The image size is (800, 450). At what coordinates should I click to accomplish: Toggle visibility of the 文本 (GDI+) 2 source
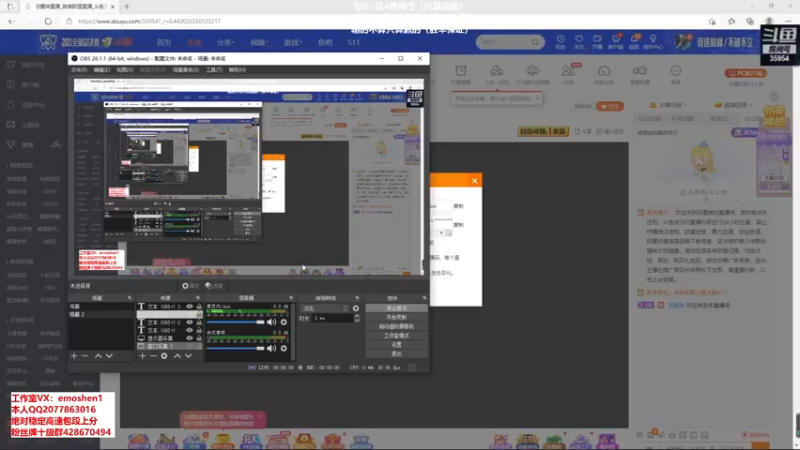click(x=189, y=322)
